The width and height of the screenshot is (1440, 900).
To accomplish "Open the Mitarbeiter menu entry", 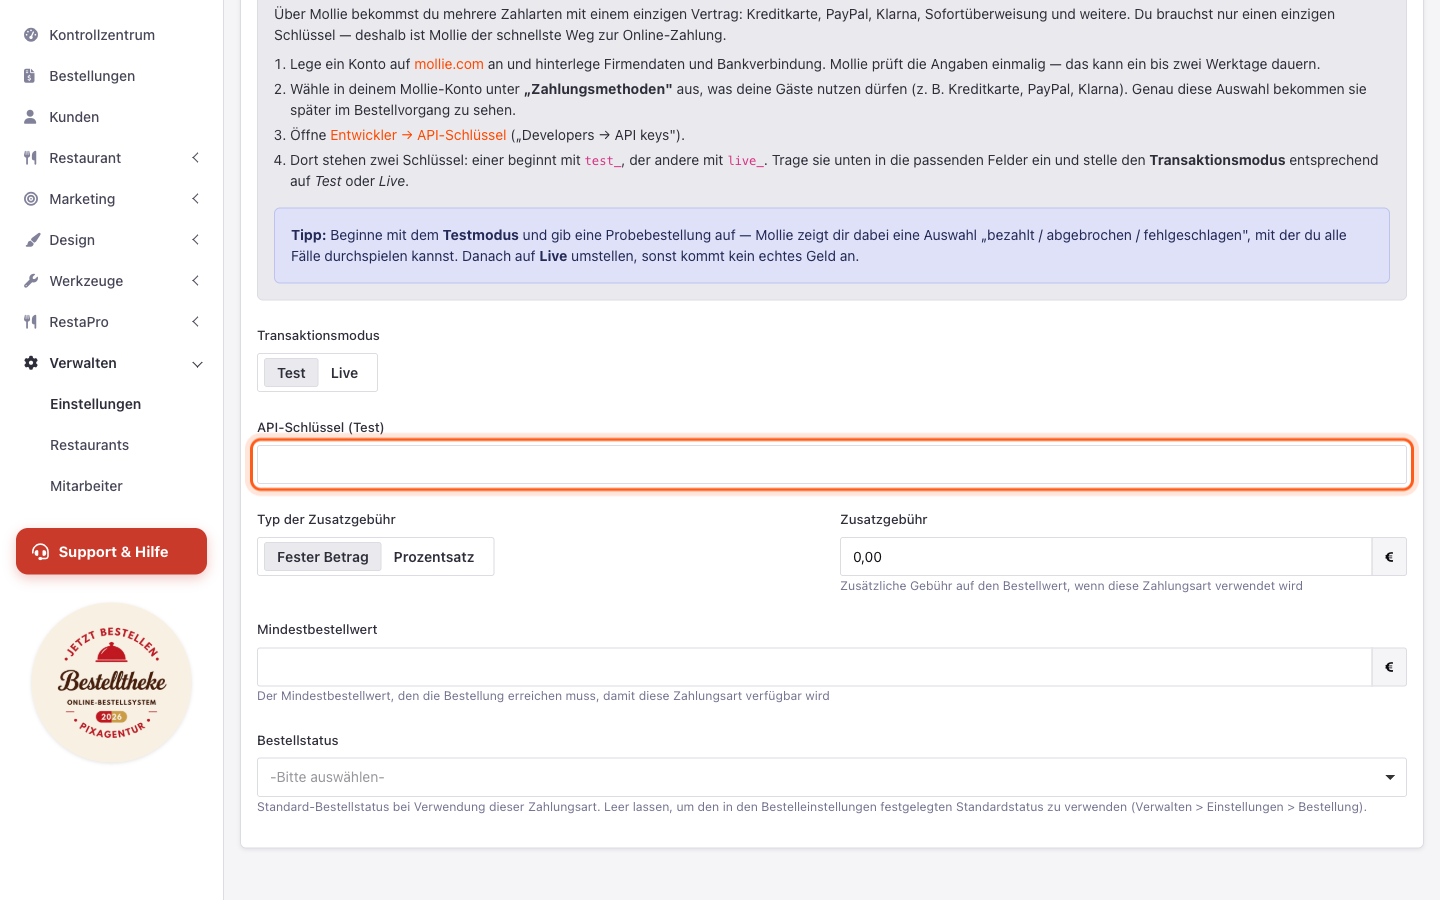I will click(86, 486).
